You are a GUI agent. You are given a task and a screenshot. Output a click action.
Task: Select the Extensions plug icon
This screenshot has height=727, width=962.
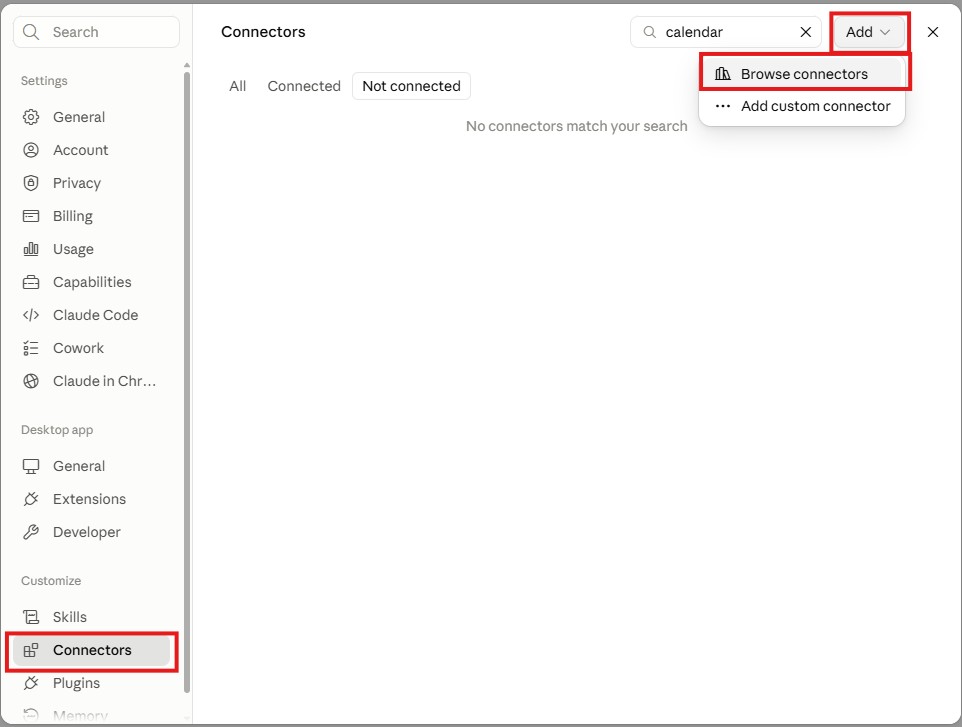click(31, 499)
